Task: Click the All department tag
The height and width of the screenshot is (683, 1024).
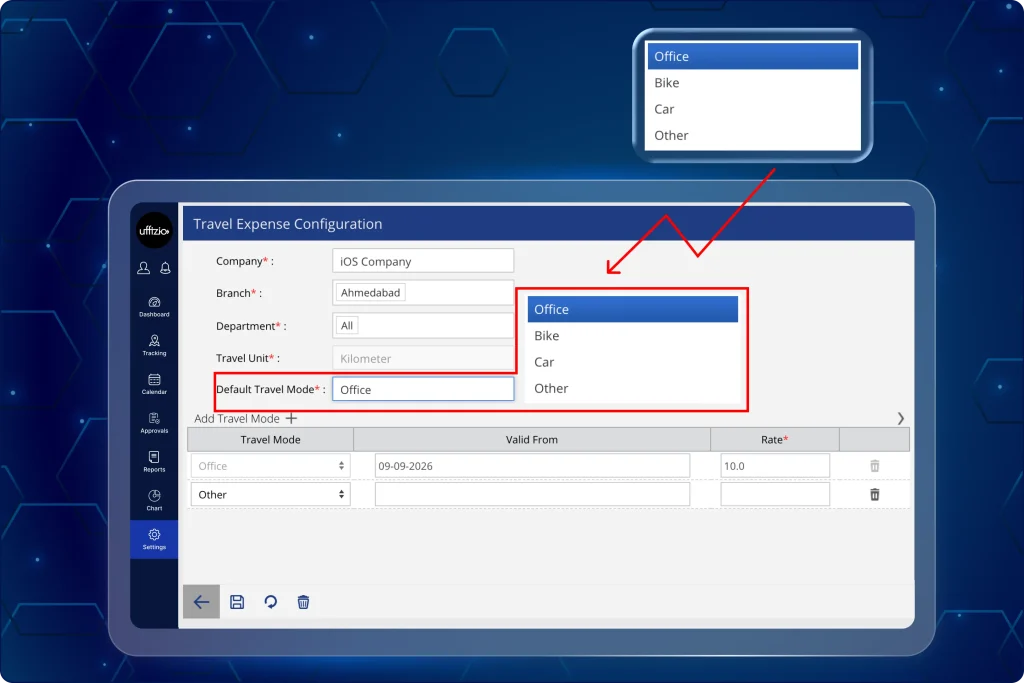Action: point(347,325)
